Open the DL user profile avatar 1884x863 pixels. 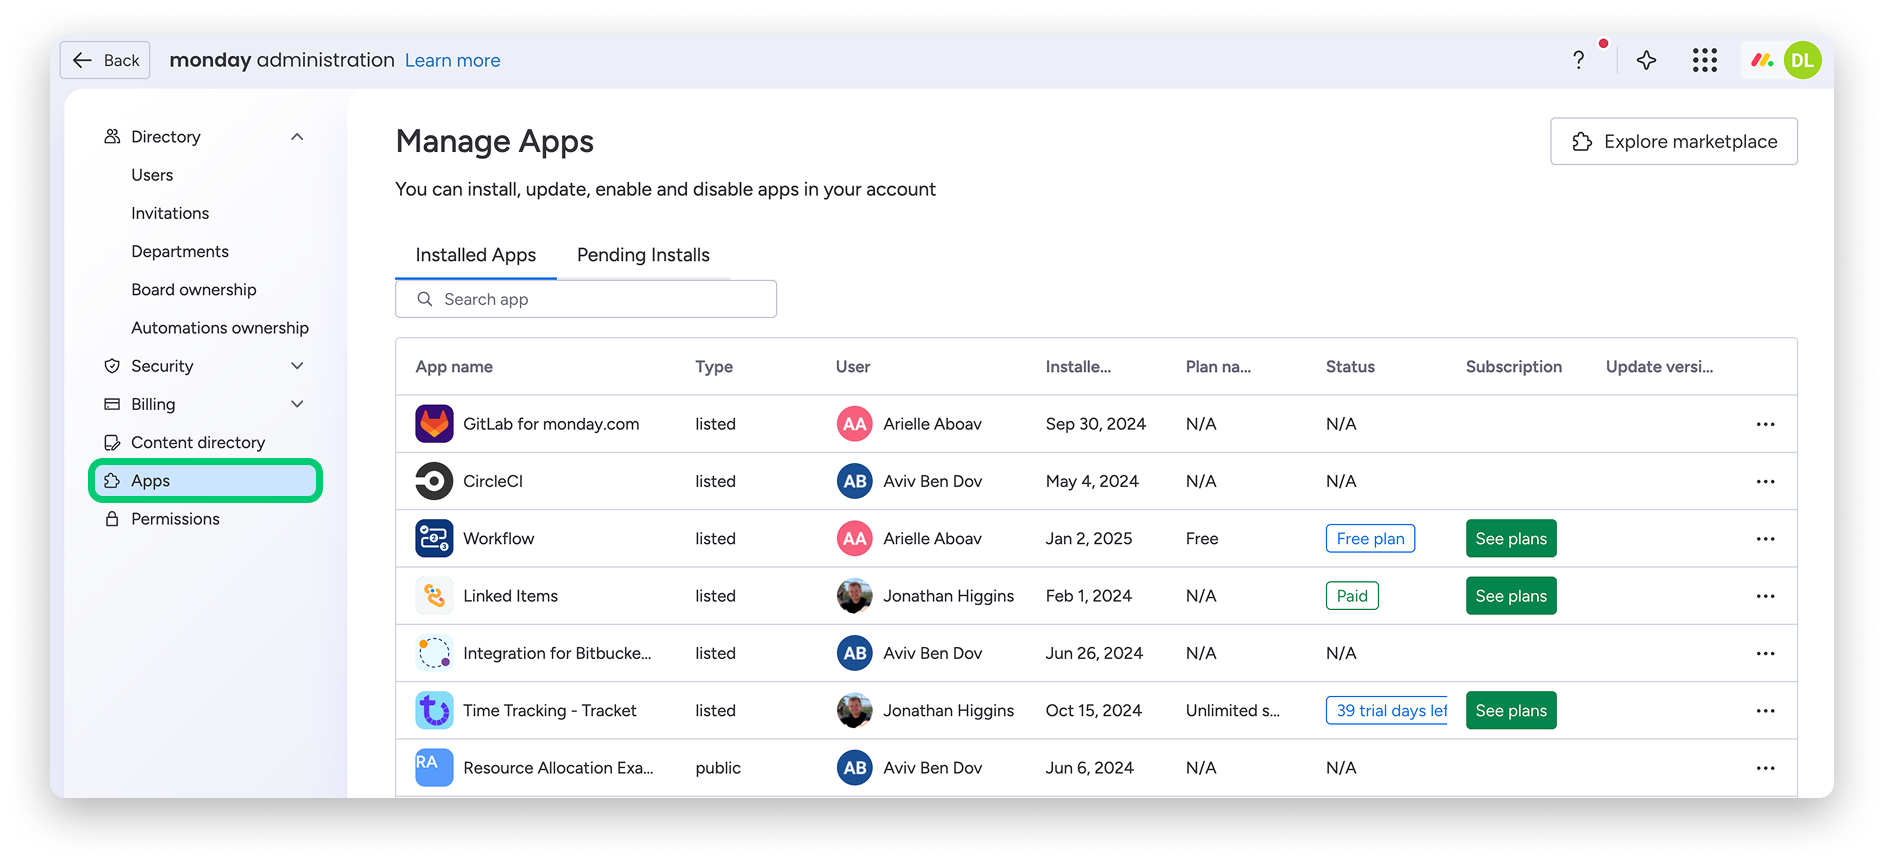[1802, 60]
